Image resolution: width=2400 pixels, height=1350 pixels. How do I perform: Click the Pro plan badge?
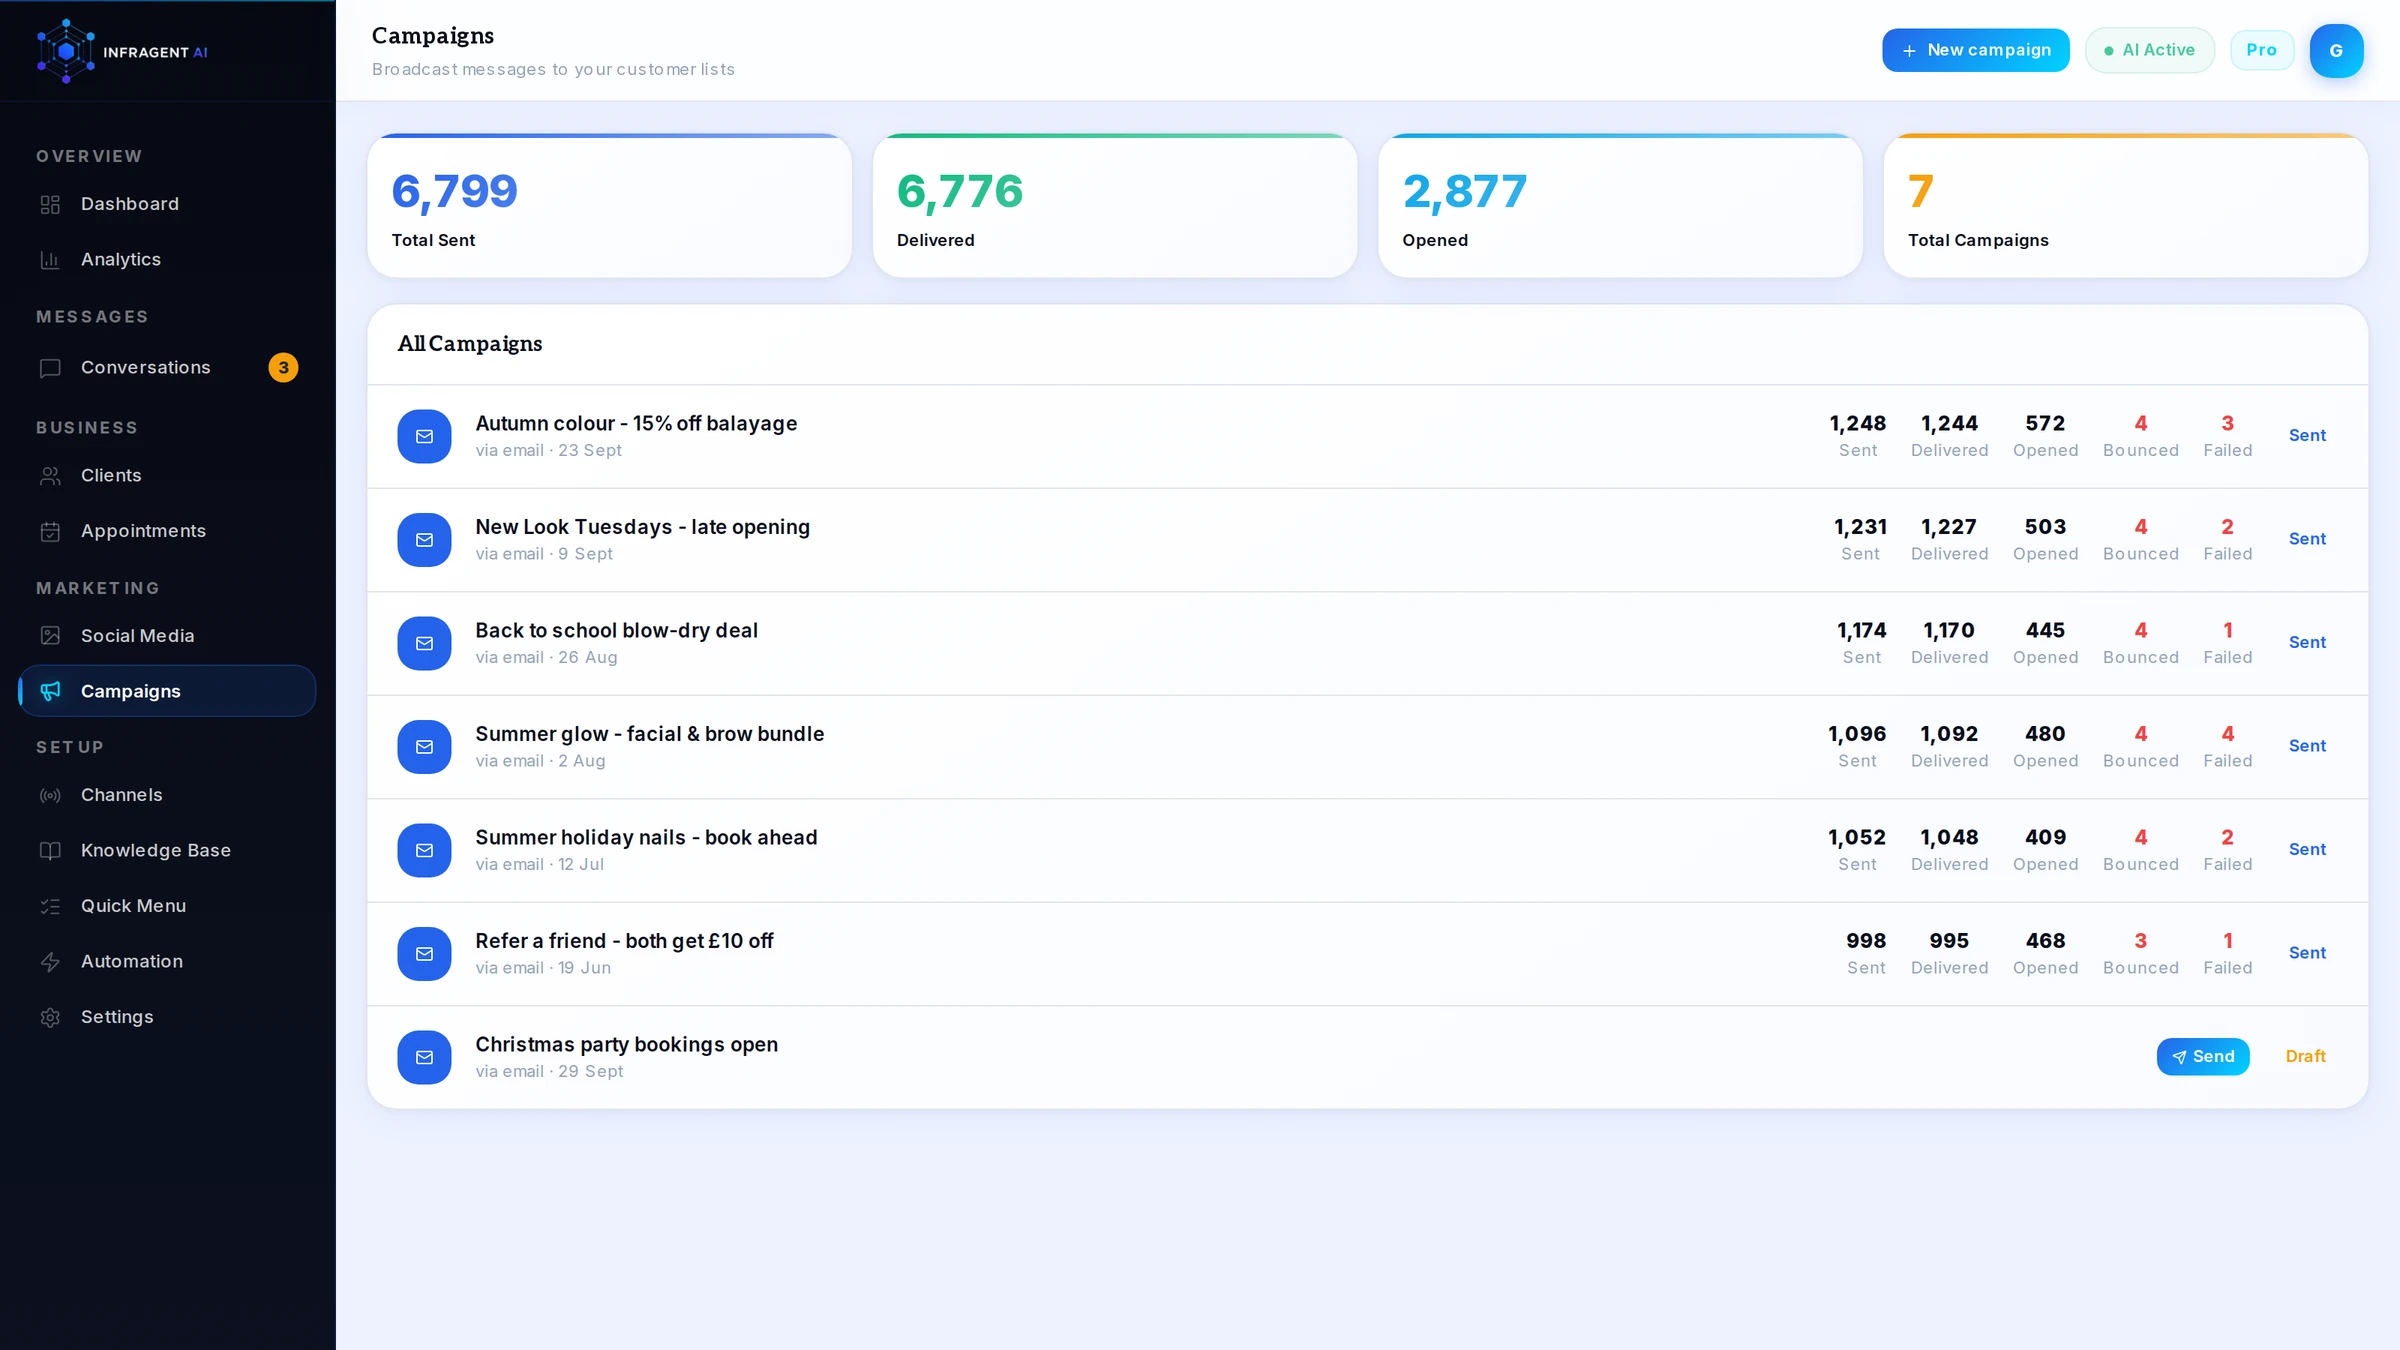coord(2261,50)
